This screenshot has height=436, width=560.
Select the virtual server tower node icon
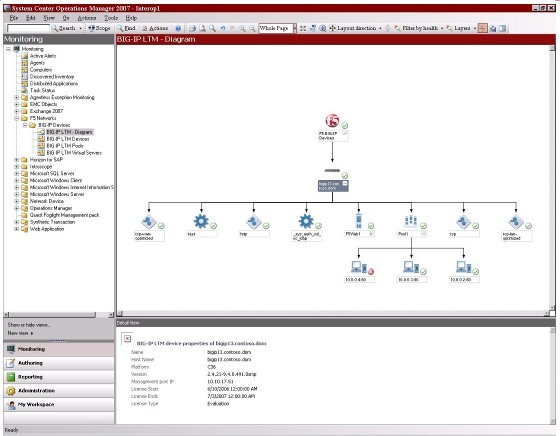(359, 221)
